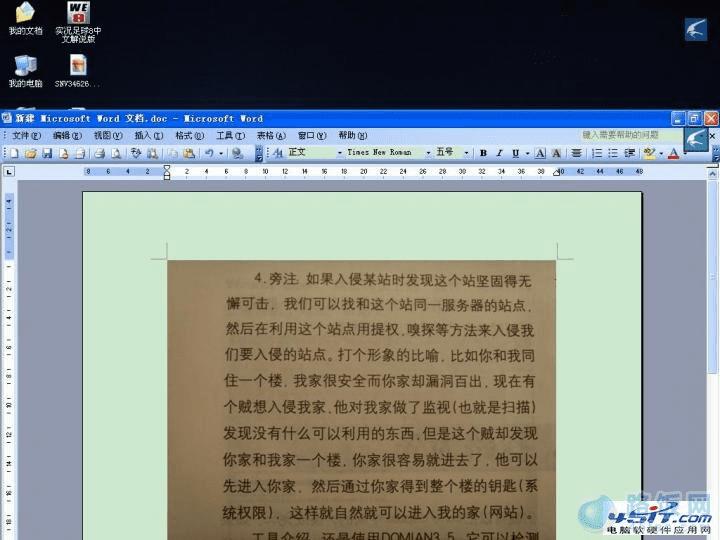Open undo history dropdown arrow

click(221, 153)
